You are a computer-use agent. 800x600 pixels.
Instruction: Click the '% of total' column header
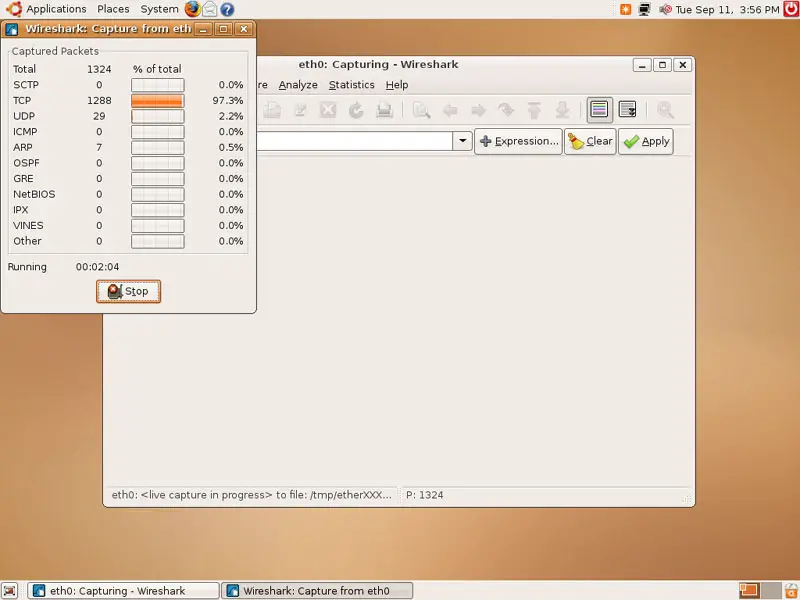[157, 69]
